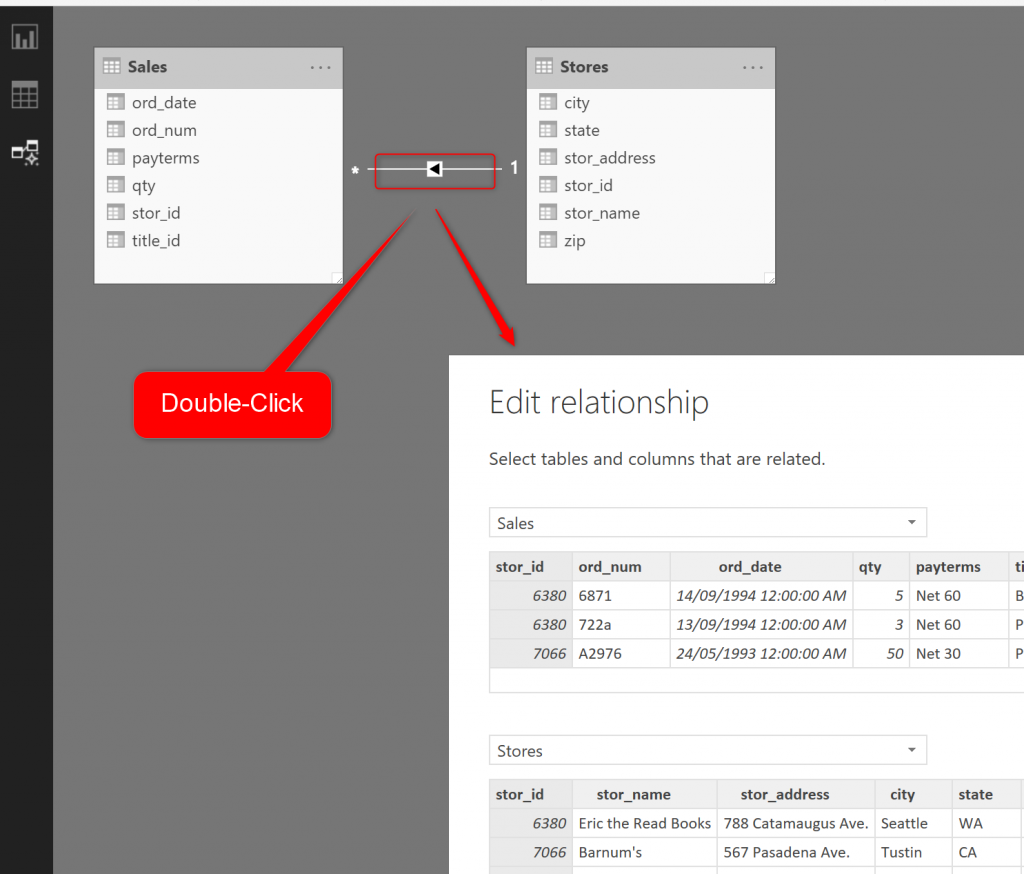Select ord_date field in Sales table
1024x874 pixels.
click(164, 103)
